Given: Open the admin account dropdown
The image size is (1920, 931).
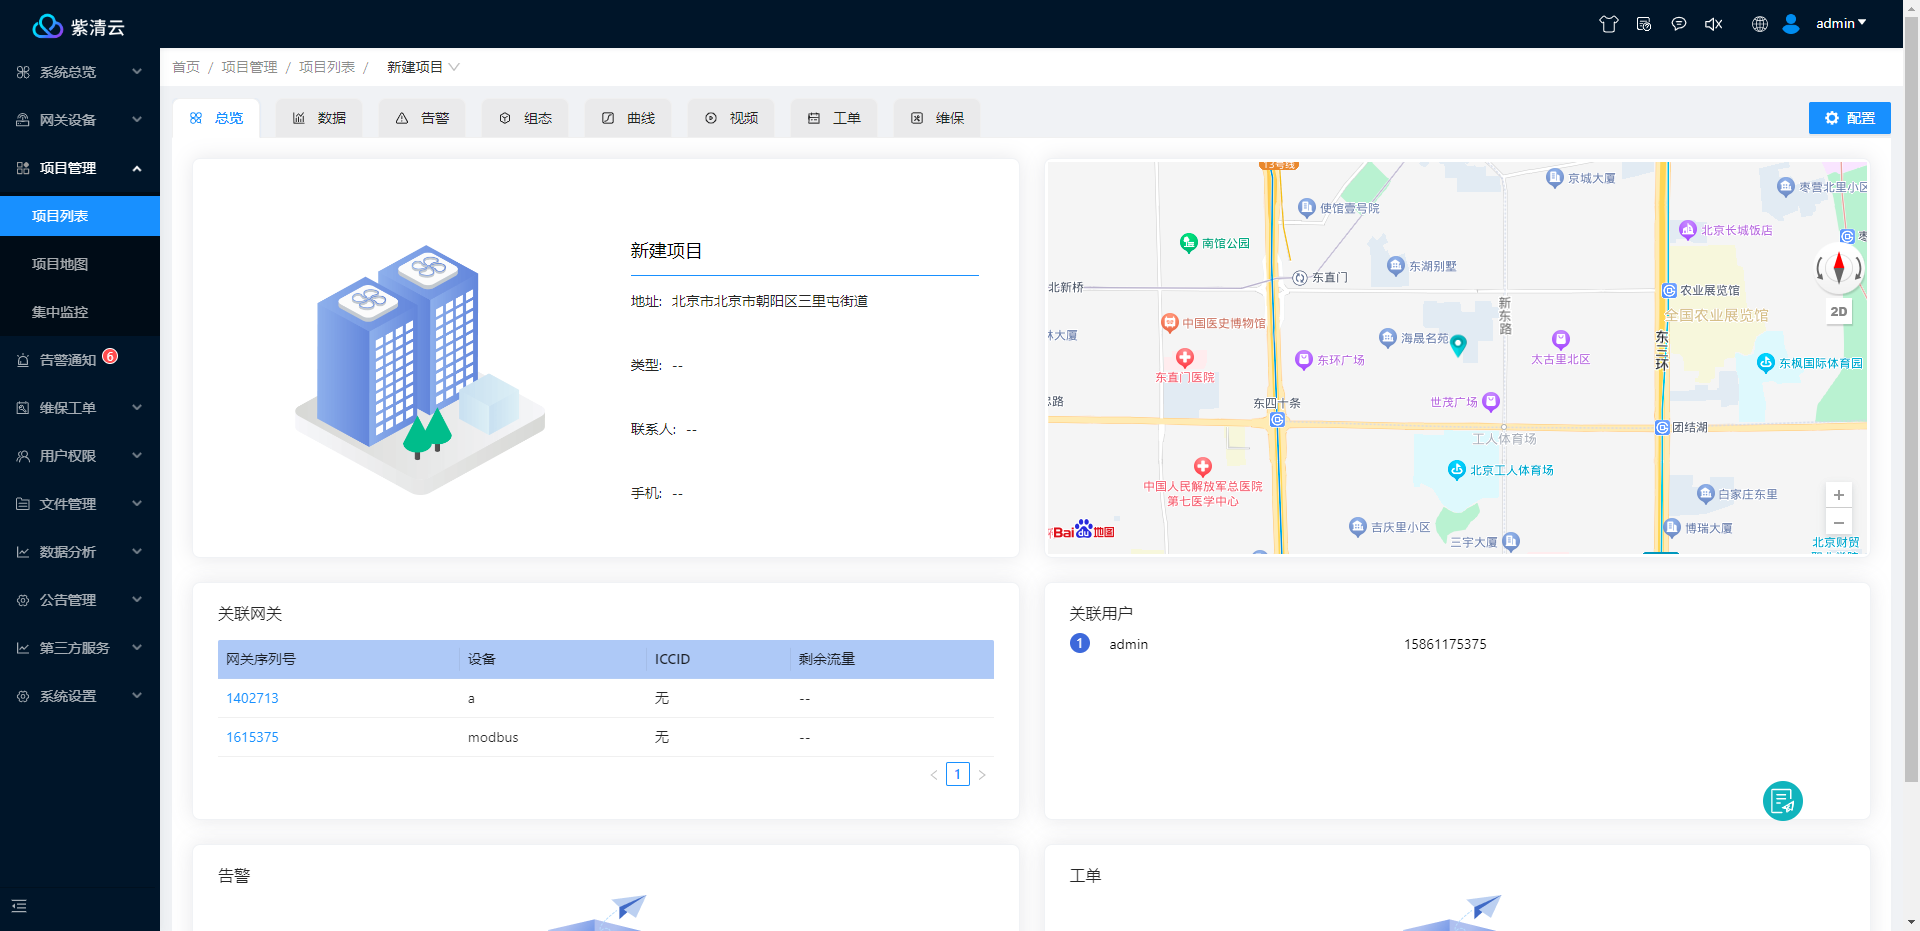Looking at the screenshot, I should click(x=1841, y=23).
